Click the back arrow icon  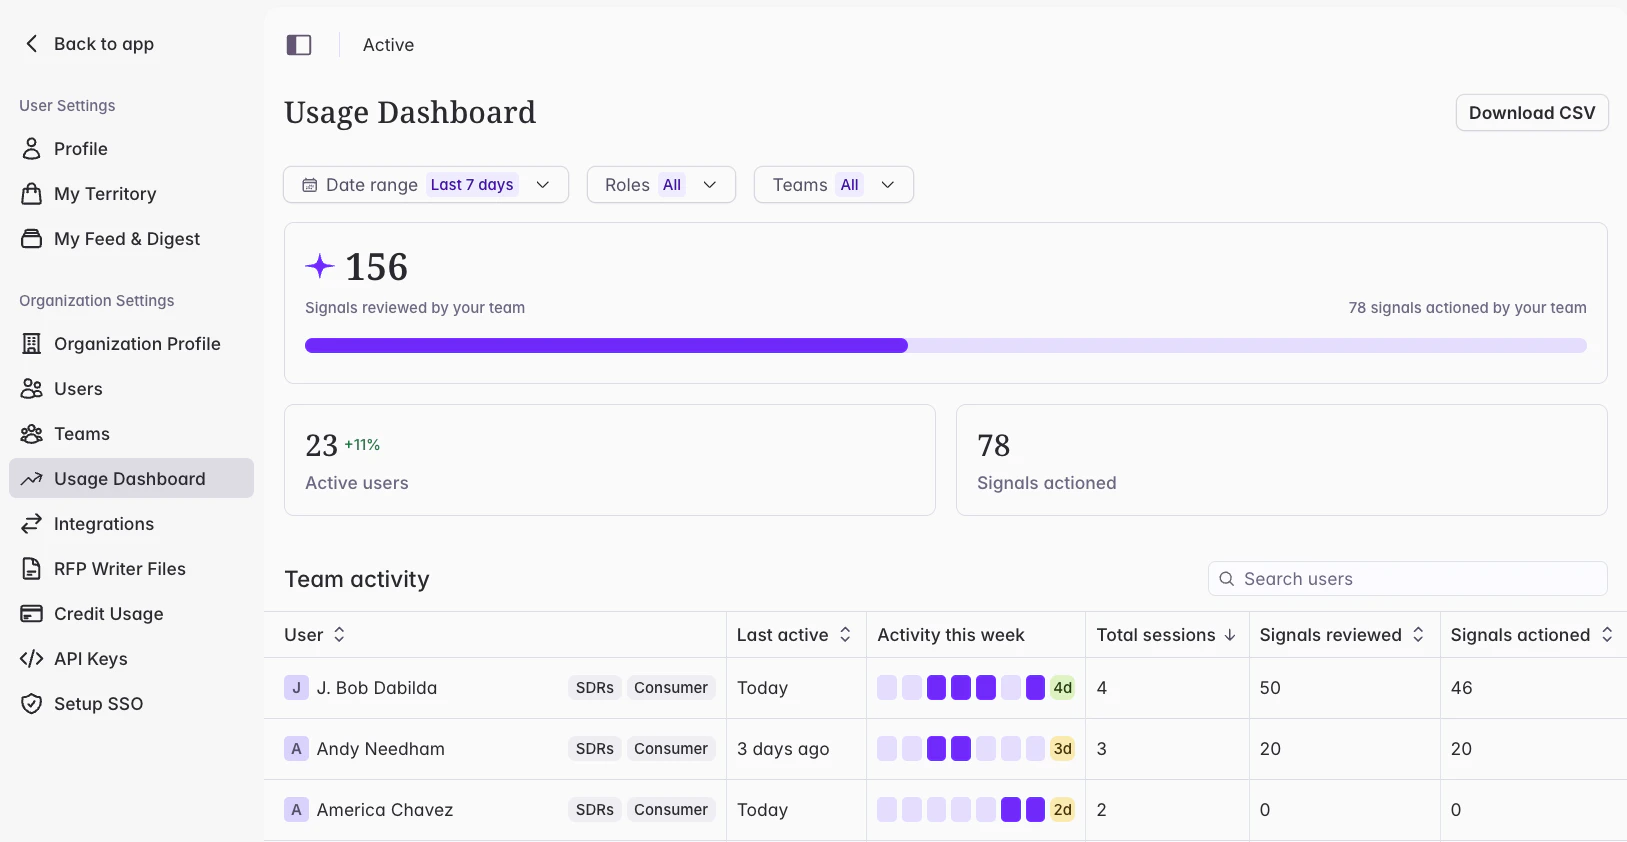pos(32,43)
